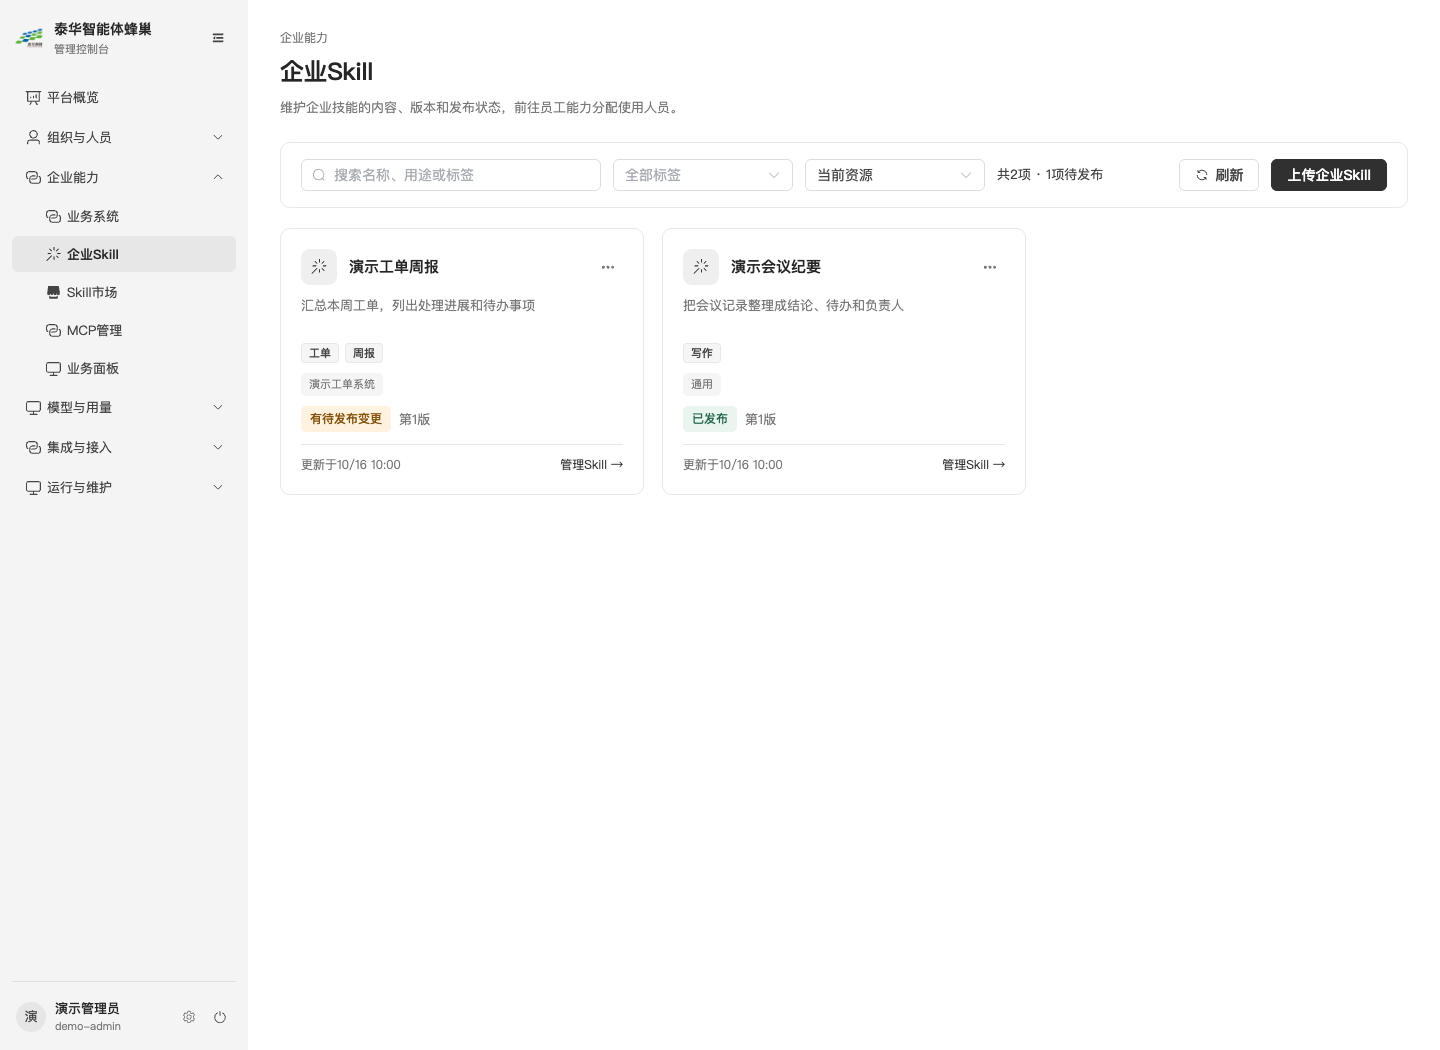Open Skill市场 page

[124, 292]
